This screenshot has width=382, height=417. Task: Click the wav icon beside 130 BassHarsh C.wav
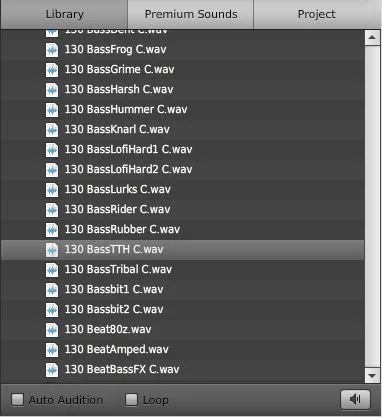click(x=52, y=90)
